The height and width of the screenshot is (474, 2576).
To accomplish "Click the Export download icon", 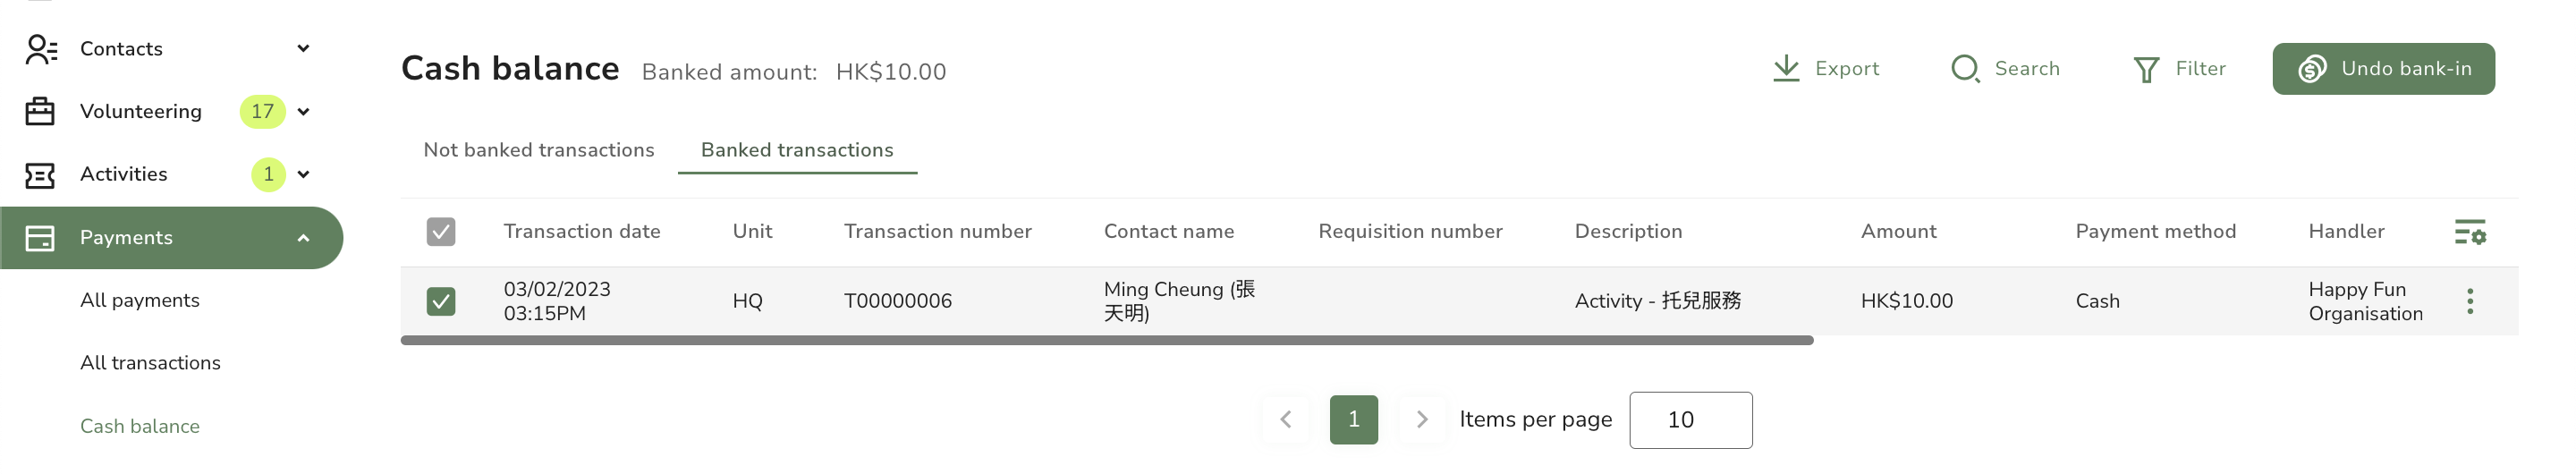I will (1786, 69).
